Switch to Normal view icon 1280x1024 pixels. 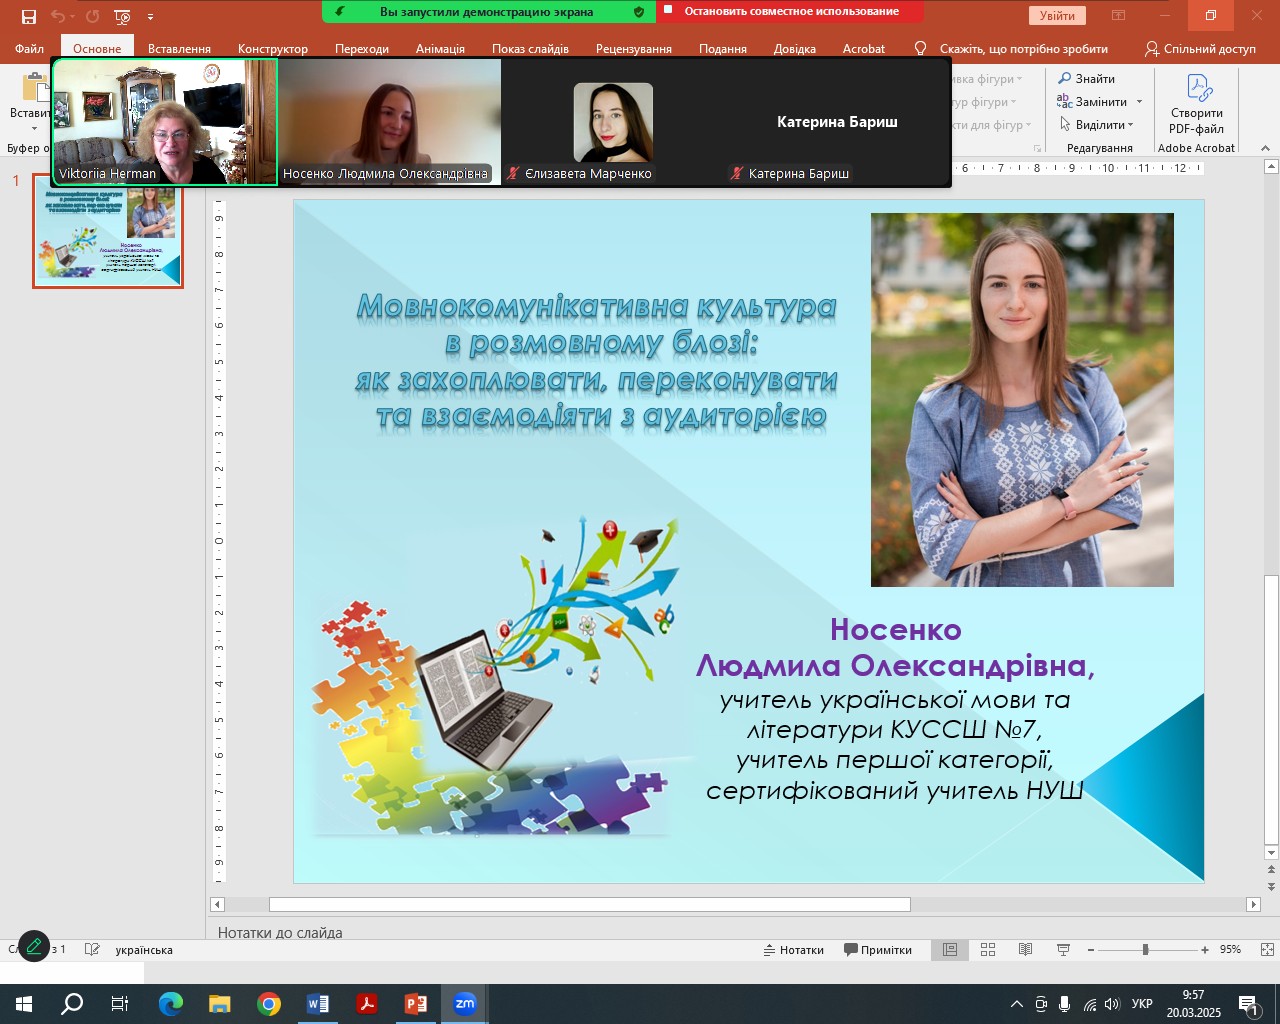pos(950,950)
